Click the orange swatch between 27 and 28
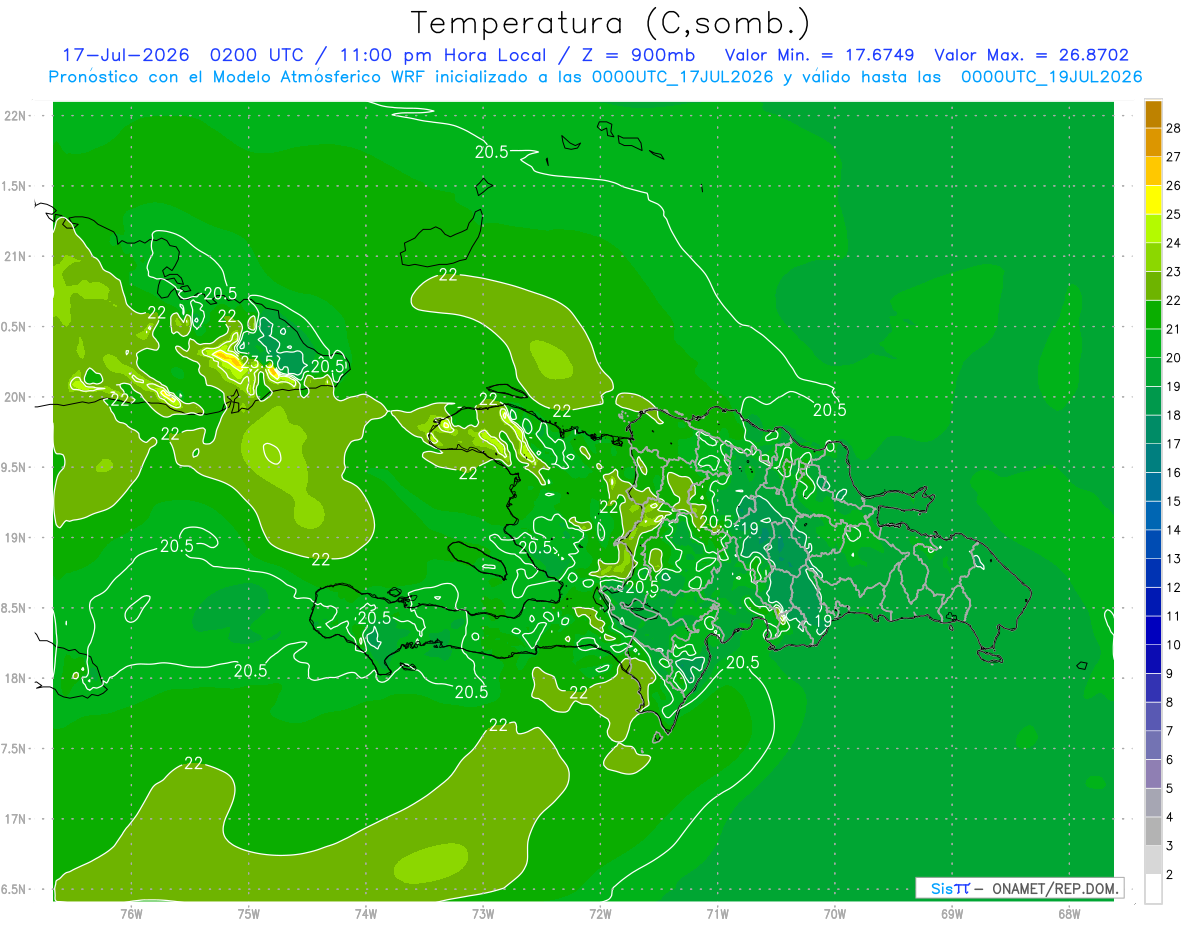The image size is (1200, 927). pos(1153,143)
